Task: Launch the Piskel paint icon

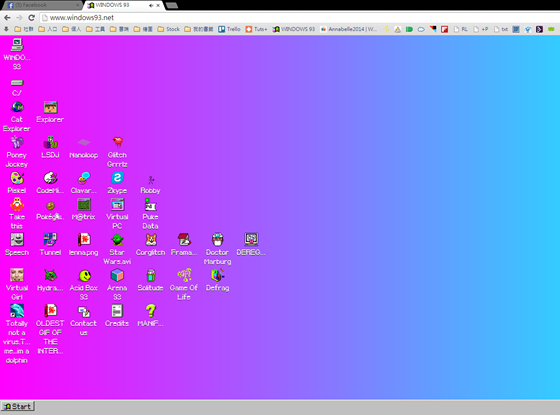Action: 17,178
